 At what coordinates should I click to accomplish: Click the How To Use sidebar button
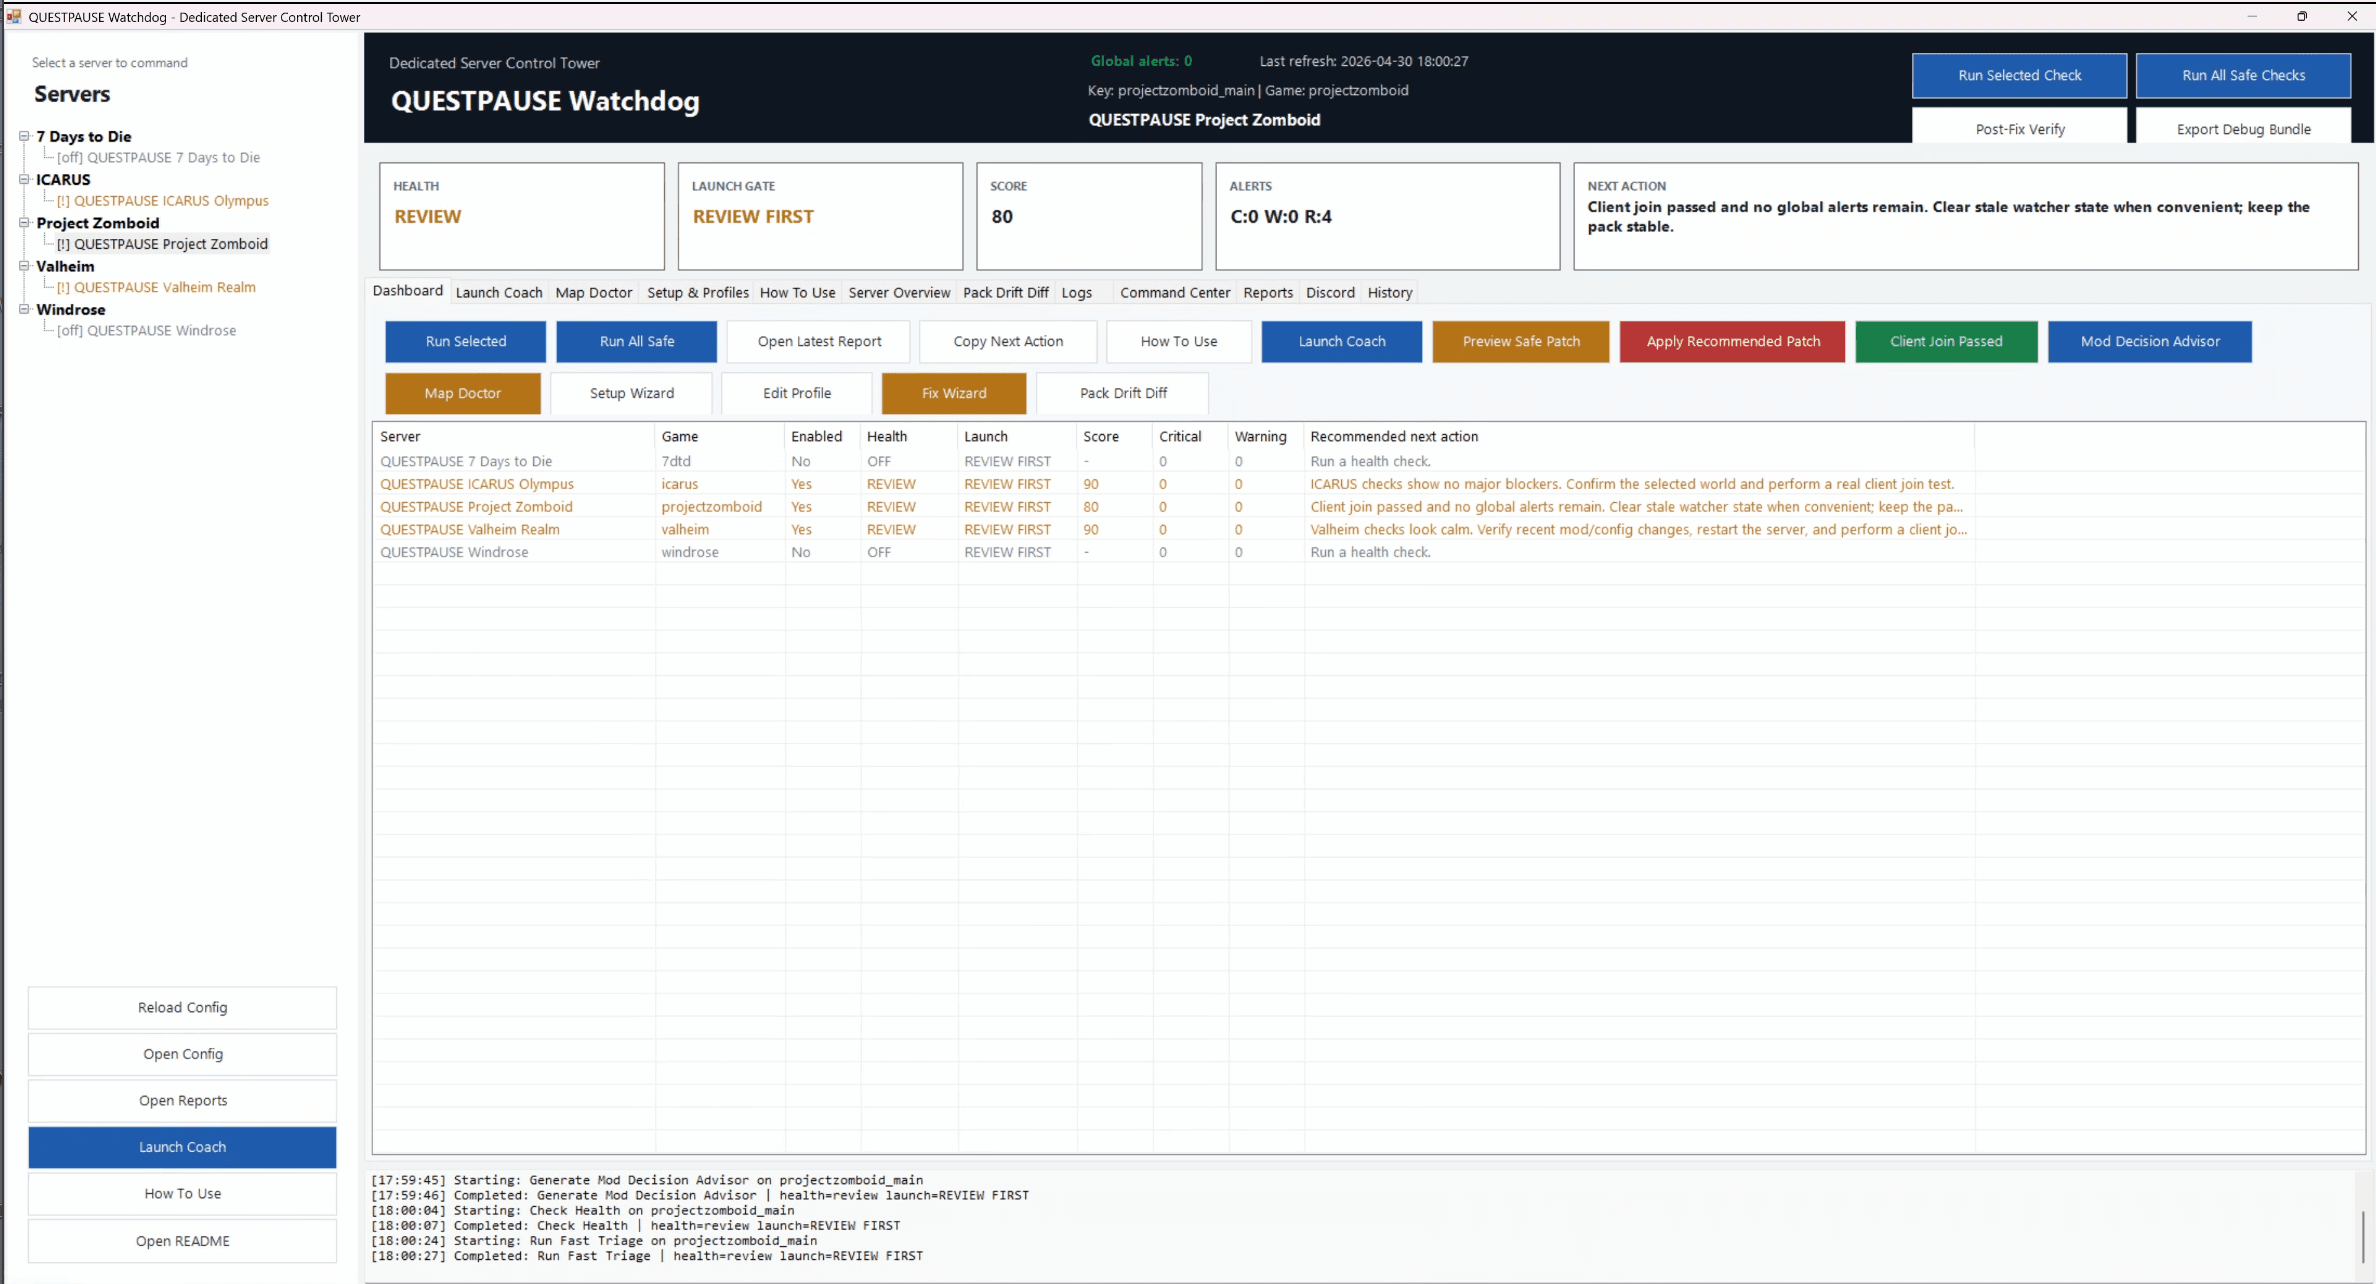[182, 1193]
